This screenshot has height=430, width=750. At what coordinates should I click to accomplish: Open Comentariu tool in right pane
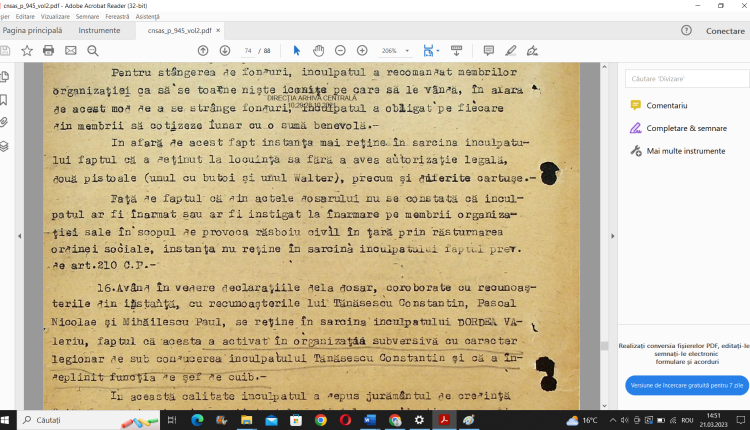click(666, 105)
